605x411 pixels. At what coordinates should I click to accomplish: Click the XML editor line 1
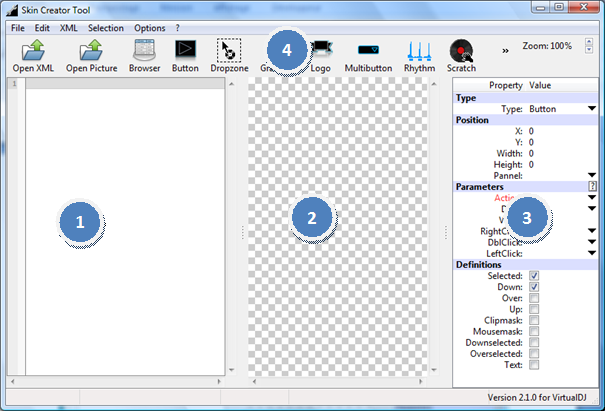click(125, 83)
